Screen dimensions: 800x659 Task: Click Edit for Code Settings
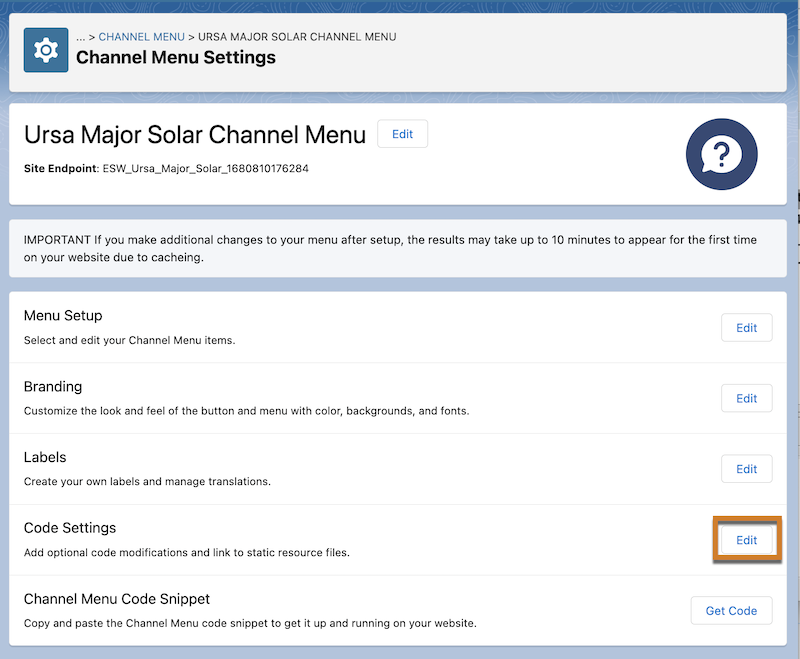click(746, 540)
